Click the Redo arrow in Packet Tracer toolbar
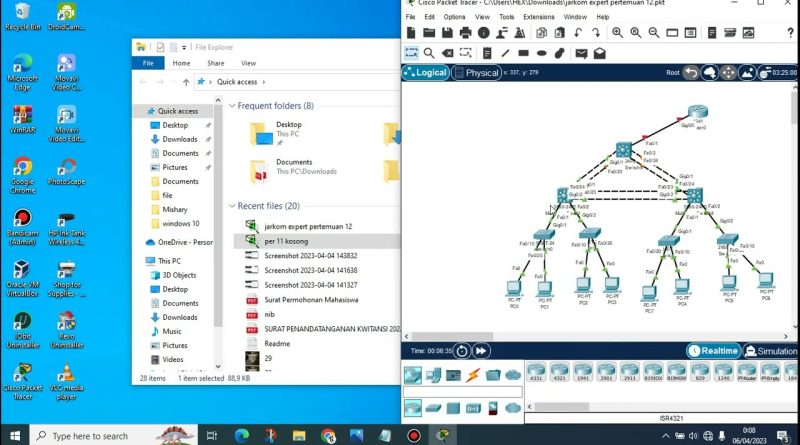The image size is (800, 445). [596, 33]
